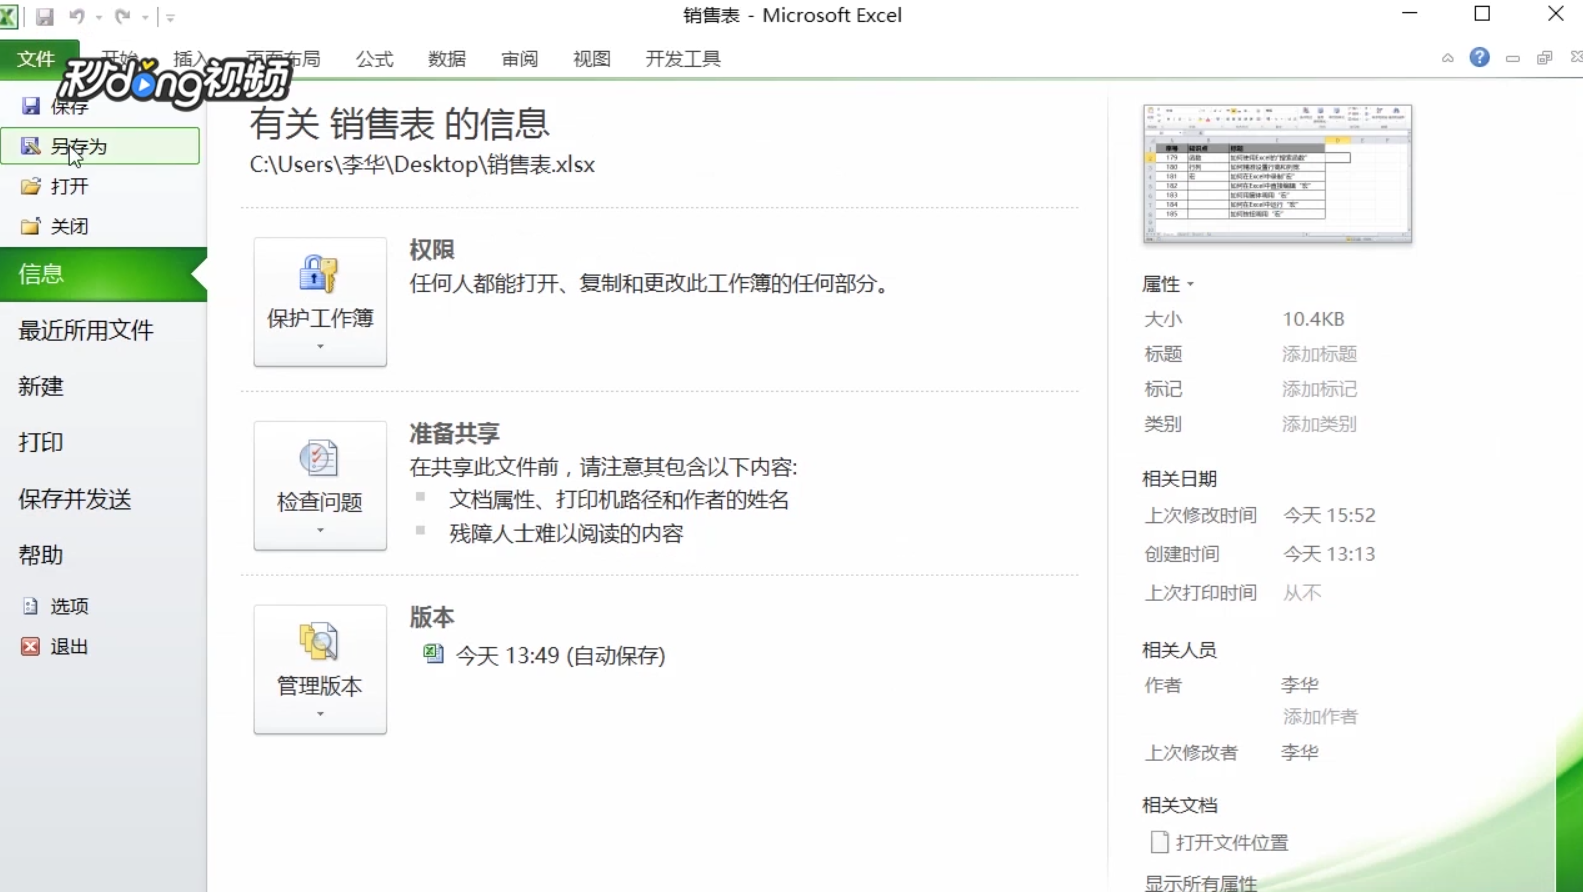Switch to the 公式 ribbon tab
Image resolution: width=1583 pixels, height=892 pixels.
point(375,59)
